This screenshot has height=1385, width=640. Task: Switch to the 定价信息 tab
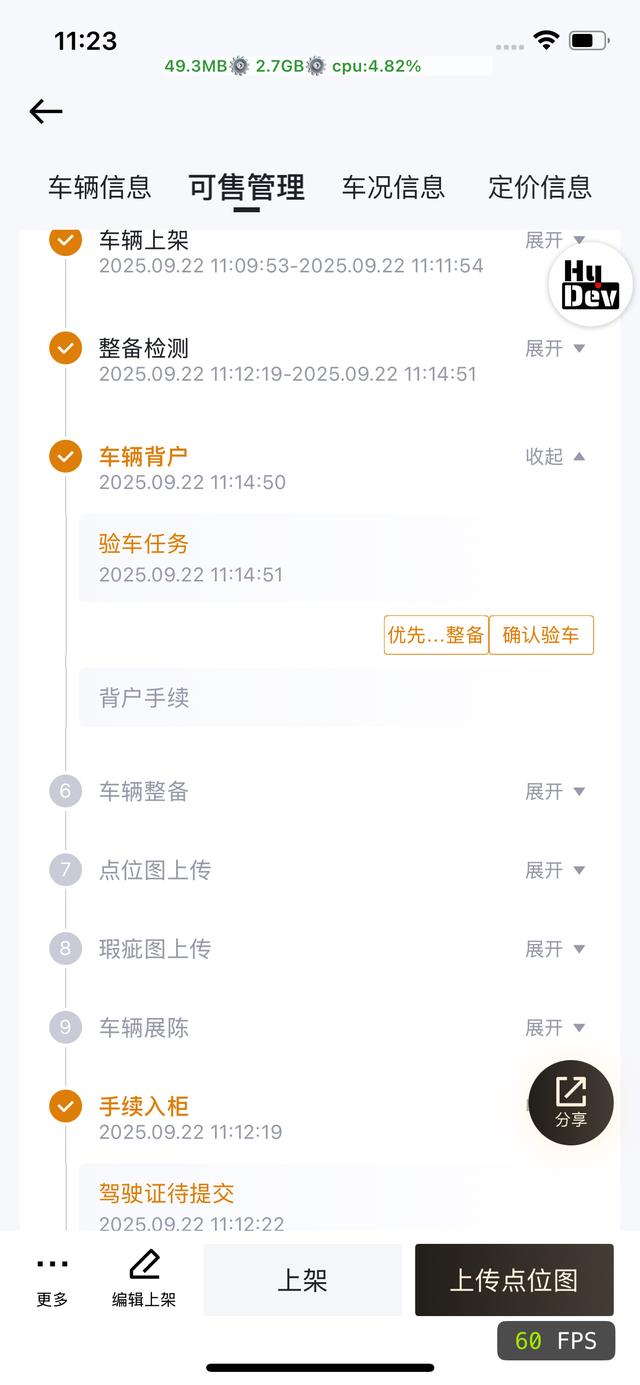pyautogui.click(x=540, y=187)
